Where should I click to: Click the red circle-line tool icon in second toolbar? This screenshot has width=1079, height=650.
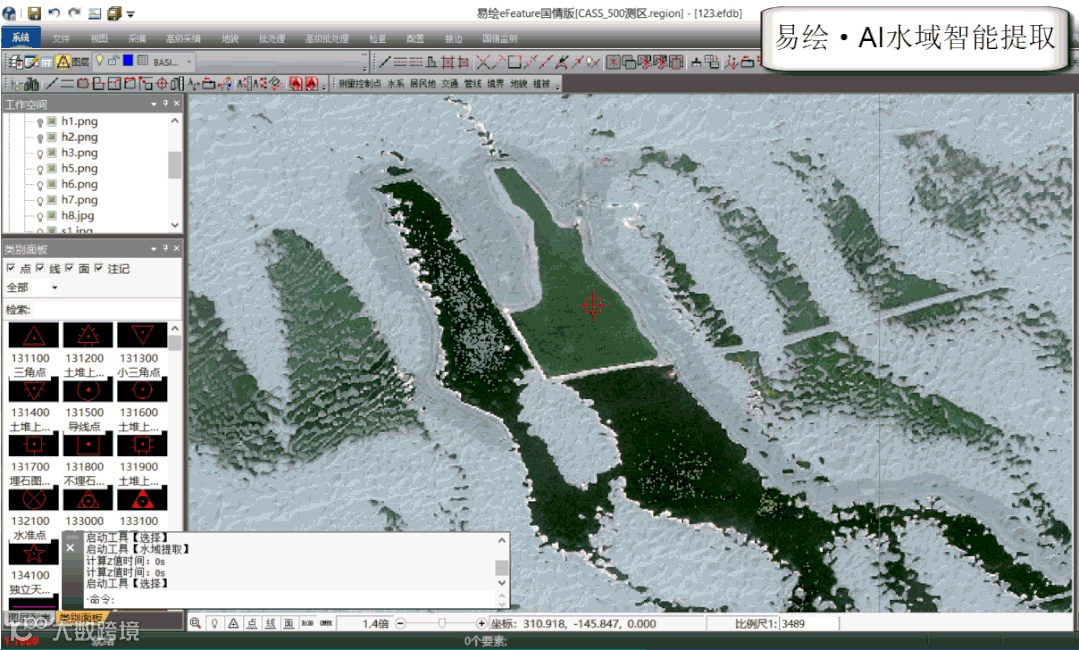click(82, 84)
